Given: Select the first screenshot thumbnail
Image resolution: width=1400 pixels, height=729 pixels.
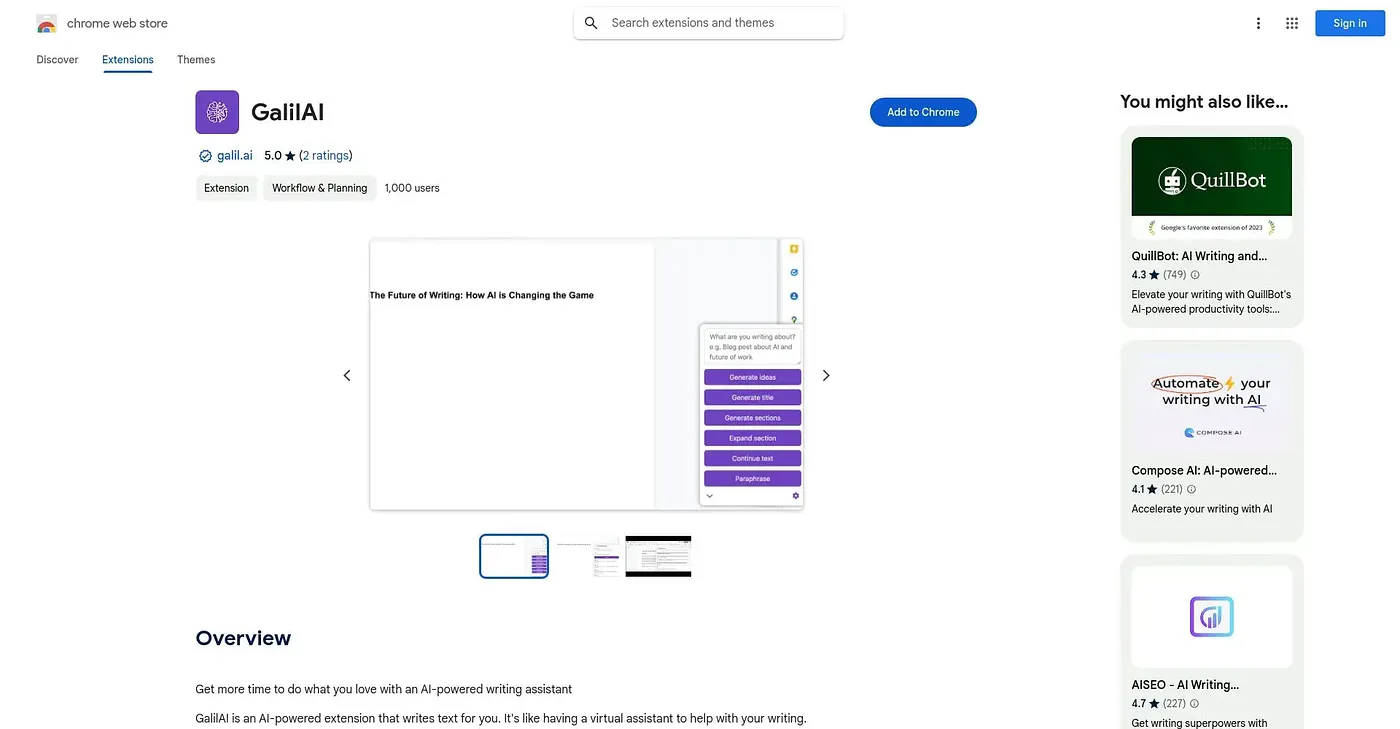Looking at the screenshot, I should [x=514, y=556].
